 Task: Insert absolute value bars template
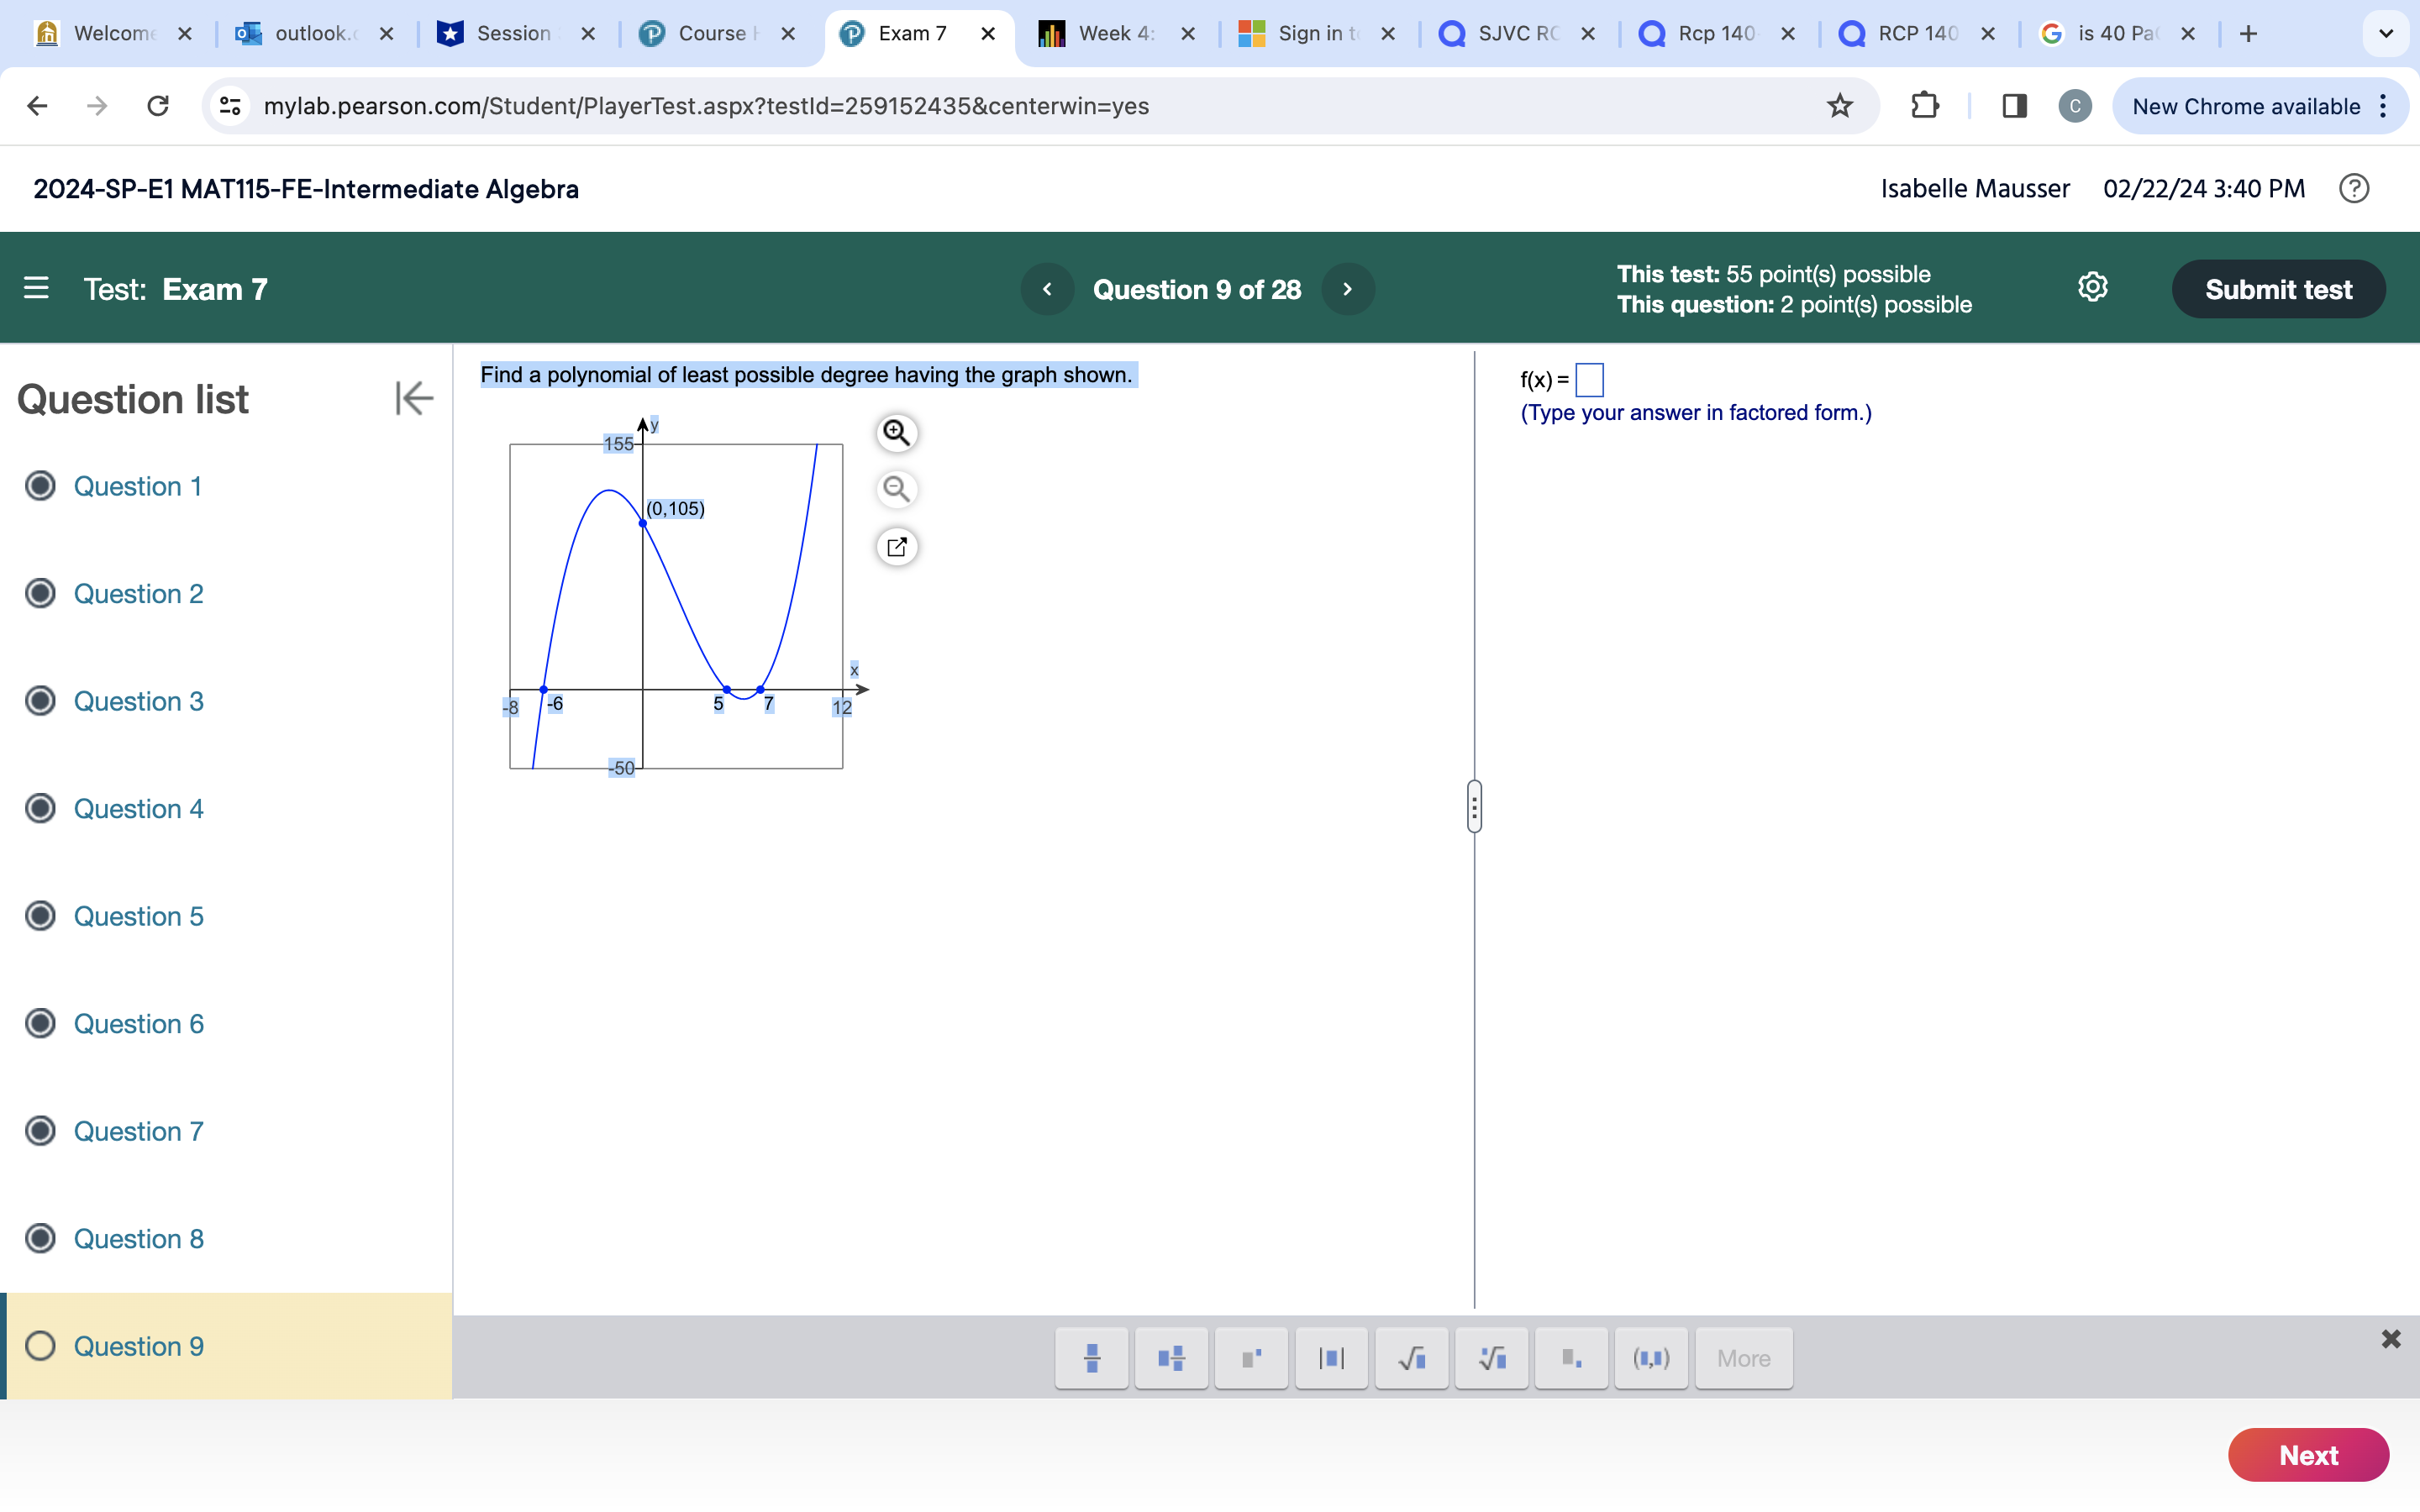tap(1331, 1358)
